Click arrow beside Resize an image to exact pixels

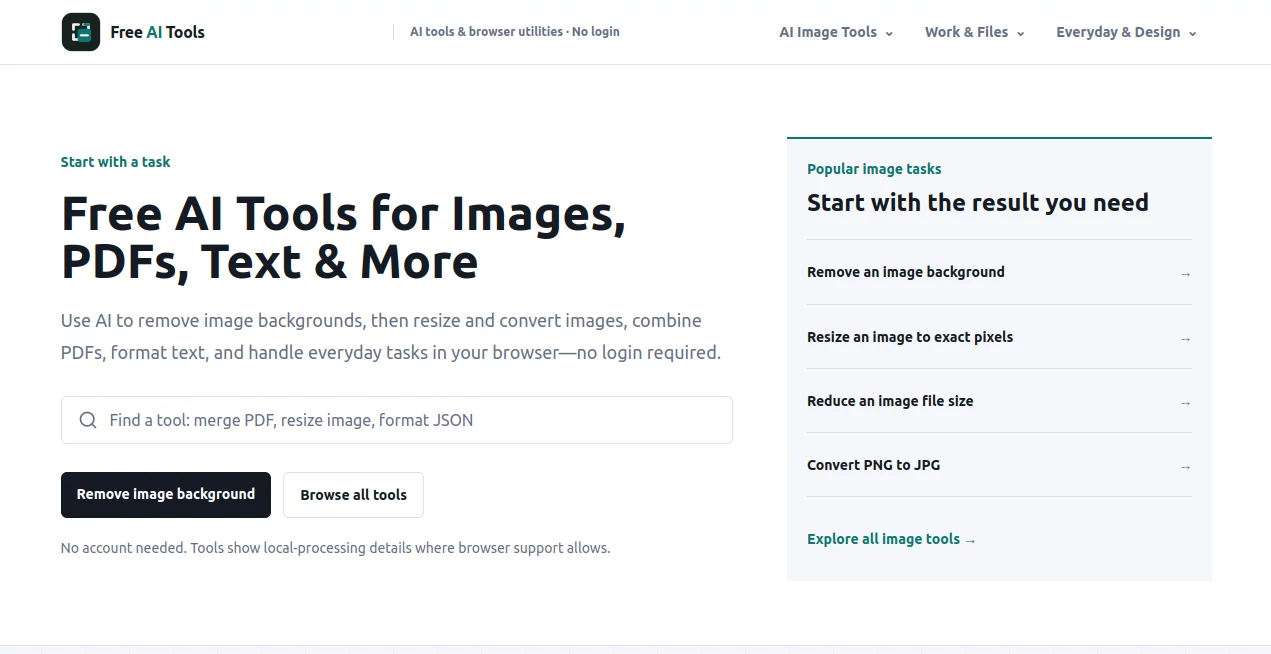[1185, 338]
